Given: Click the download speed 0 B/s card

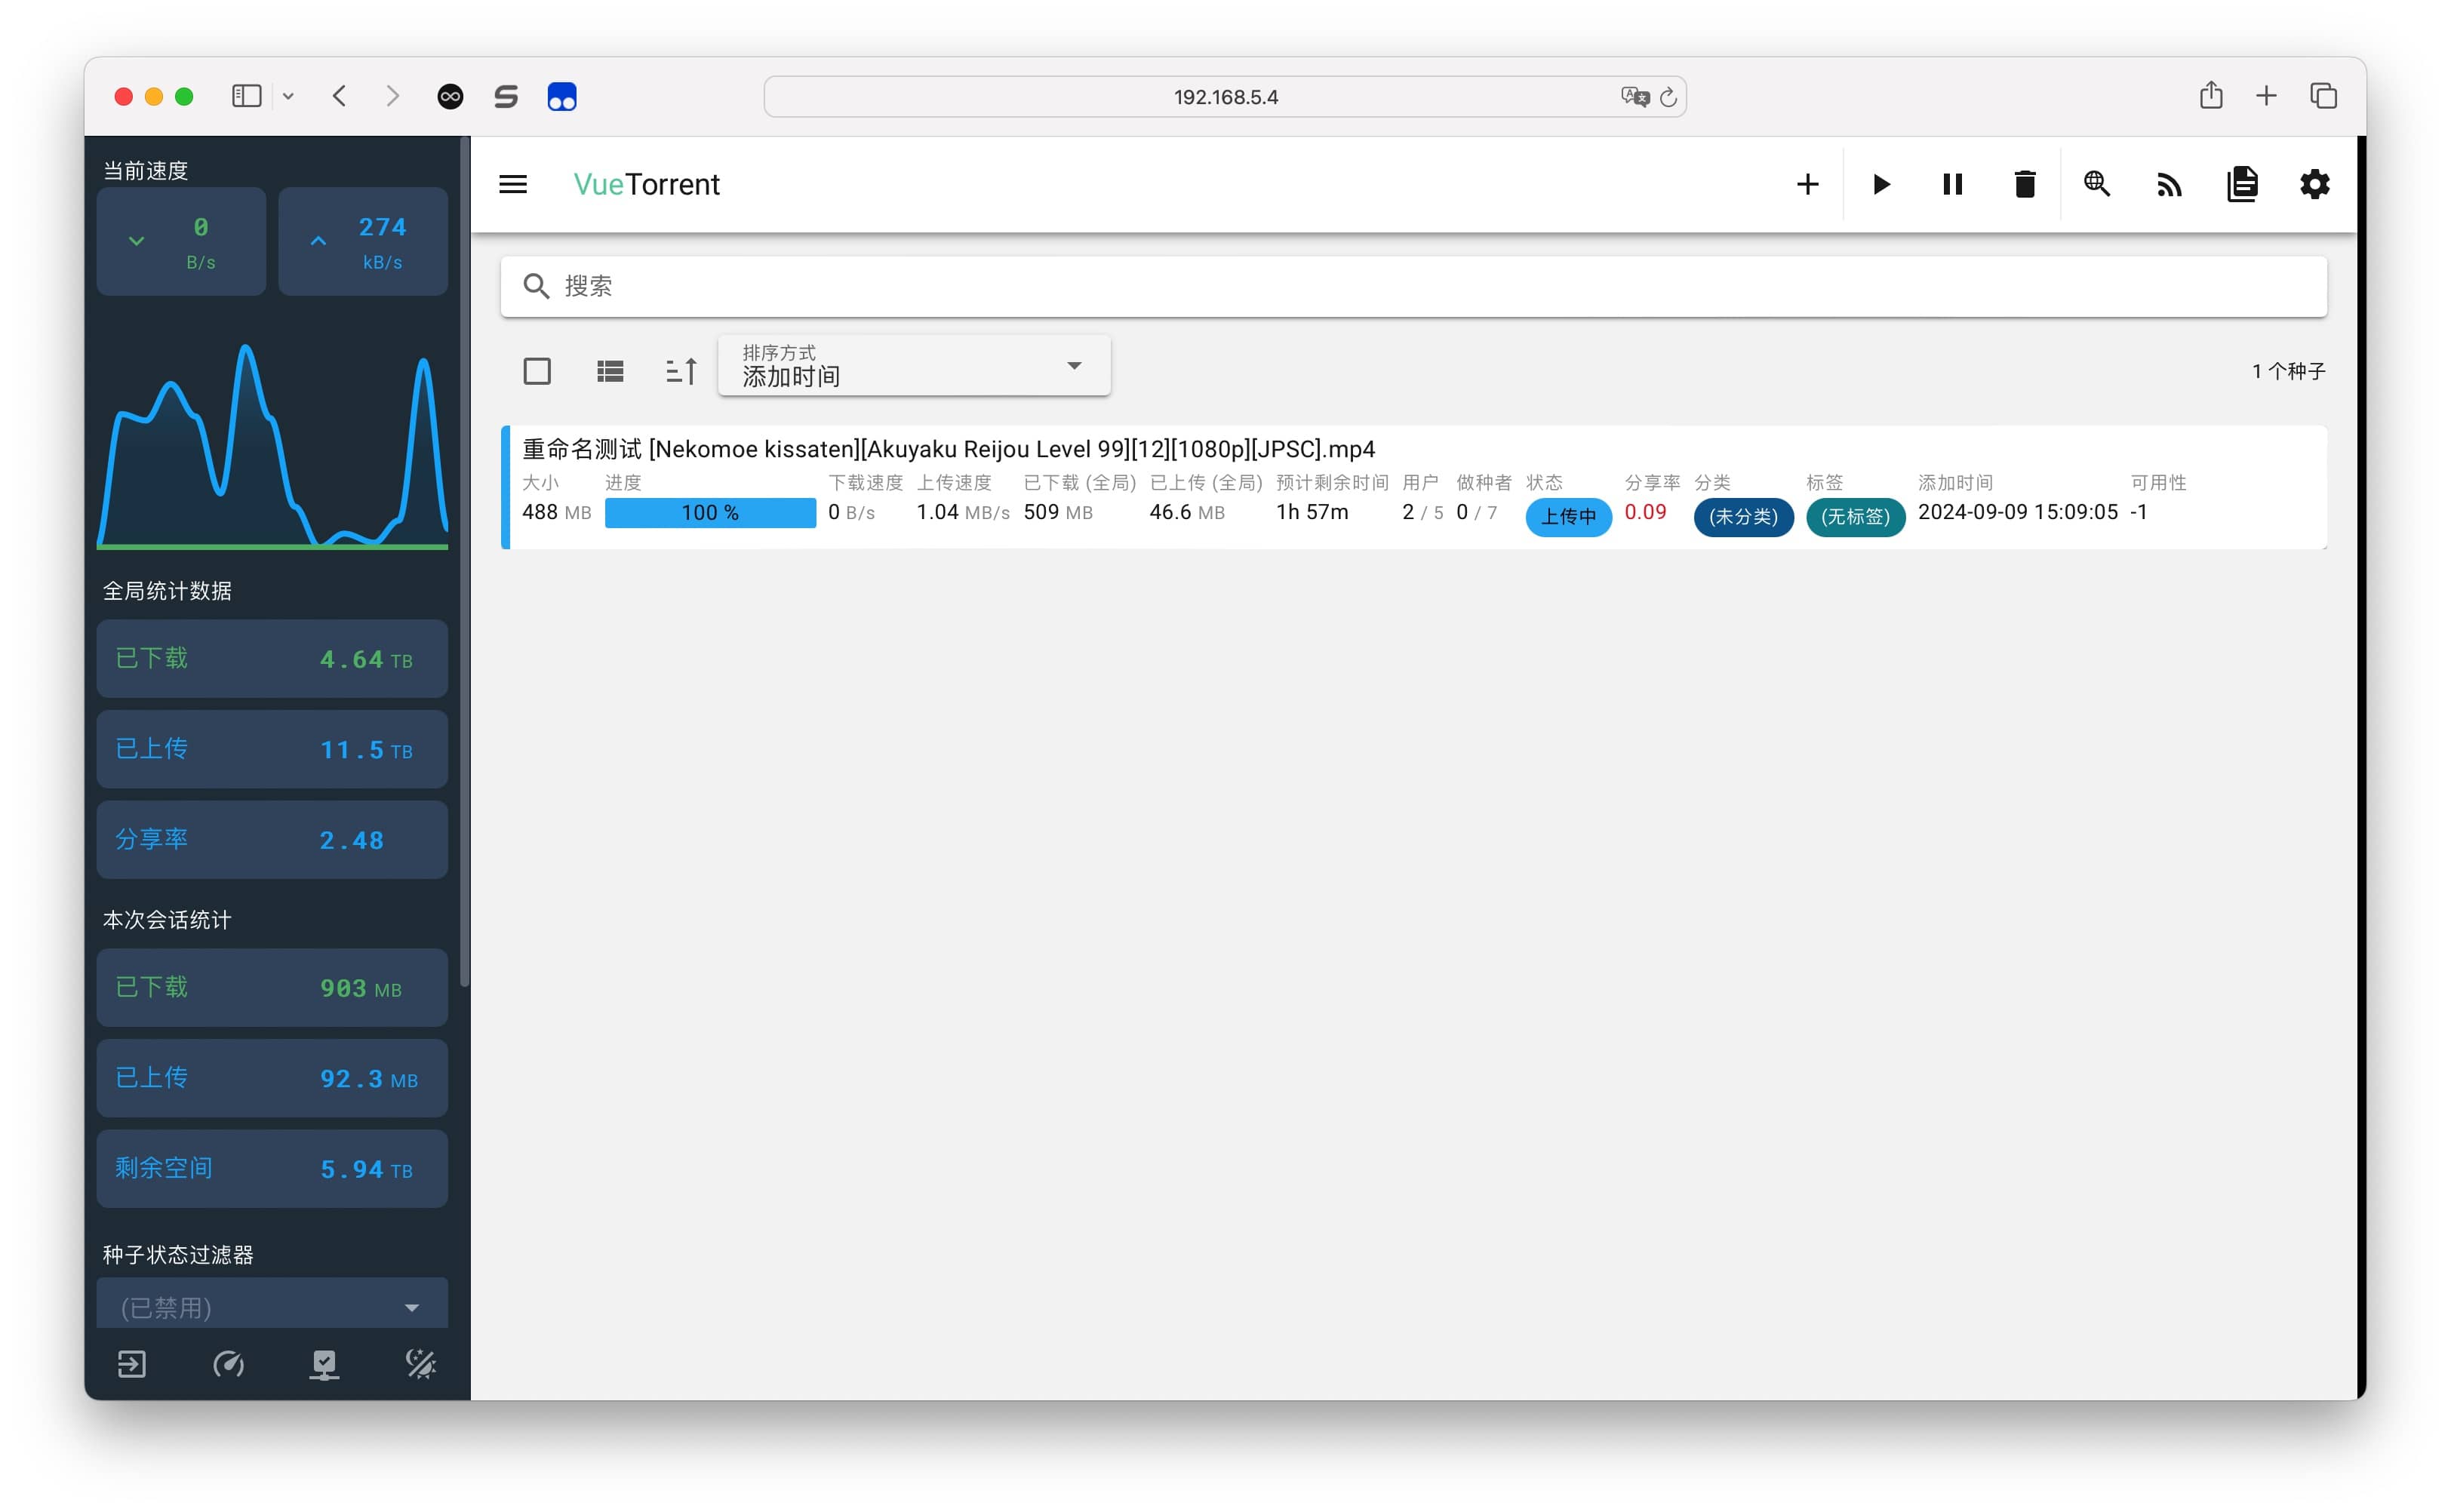Looking at the screenshot, I should pos(181,241).
